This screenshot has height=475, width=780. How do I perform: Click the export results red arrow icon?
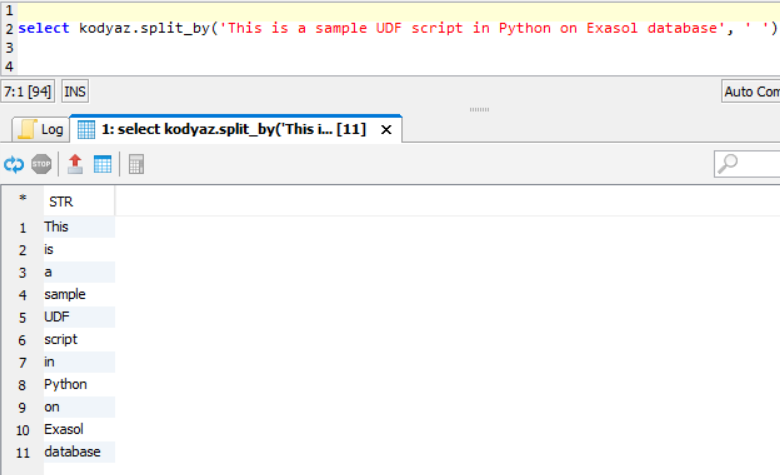[75, 164]
